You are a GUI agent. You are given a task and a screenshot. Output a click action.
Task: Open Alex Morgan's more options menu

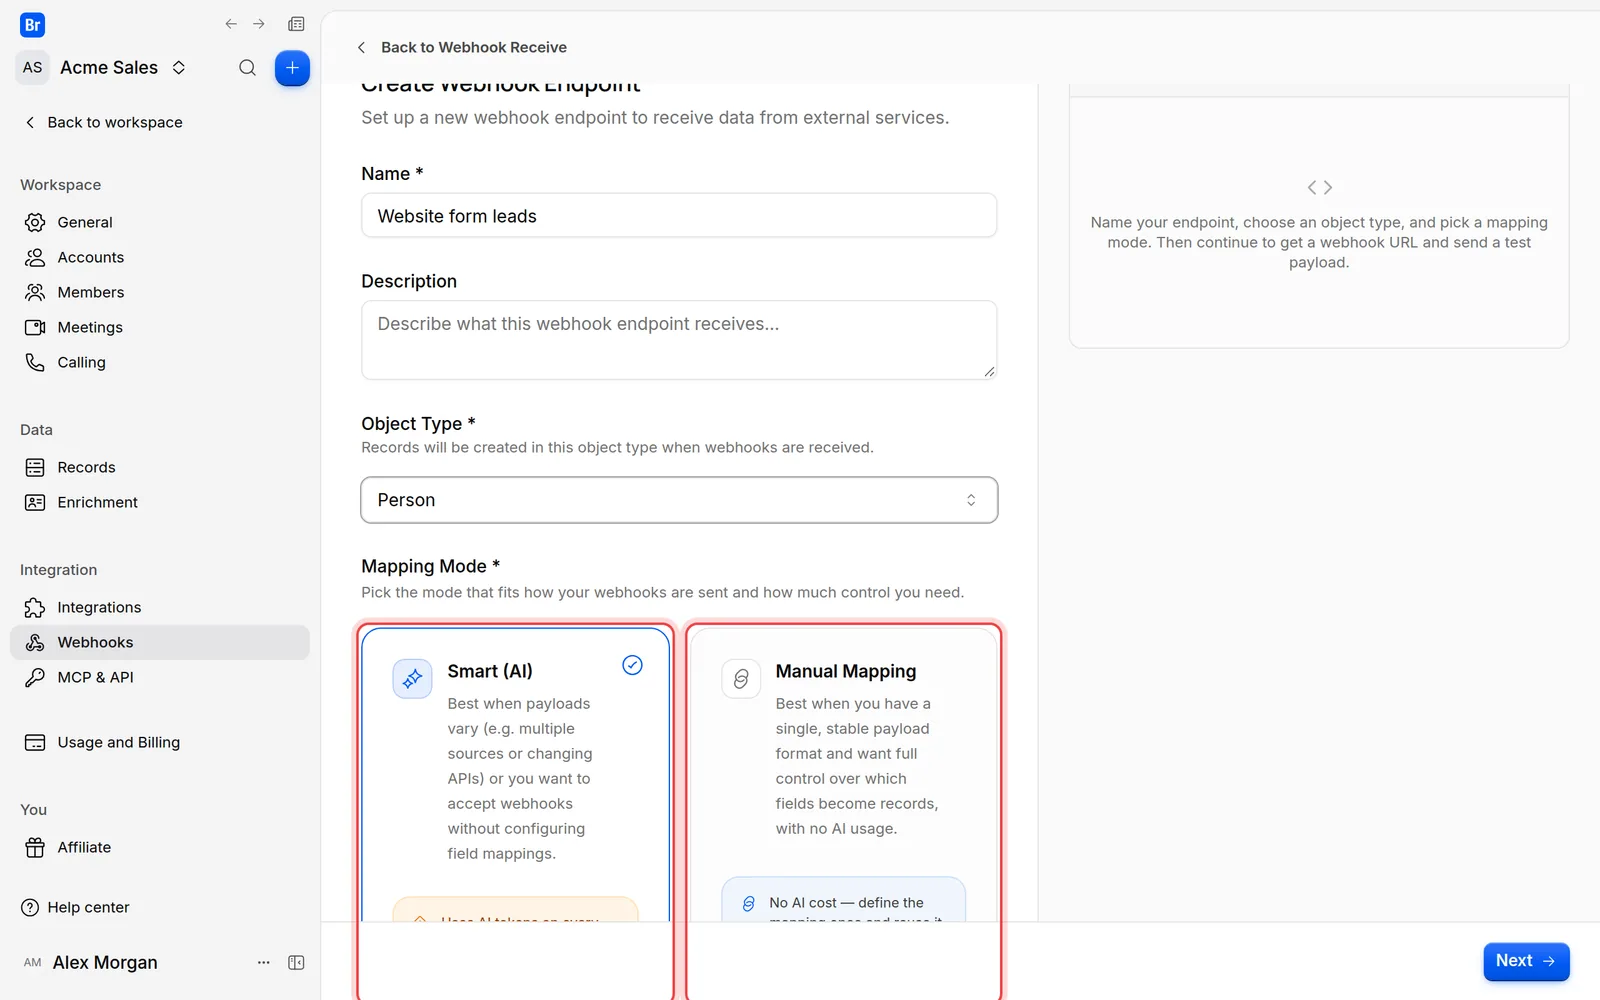click(264, 962)
